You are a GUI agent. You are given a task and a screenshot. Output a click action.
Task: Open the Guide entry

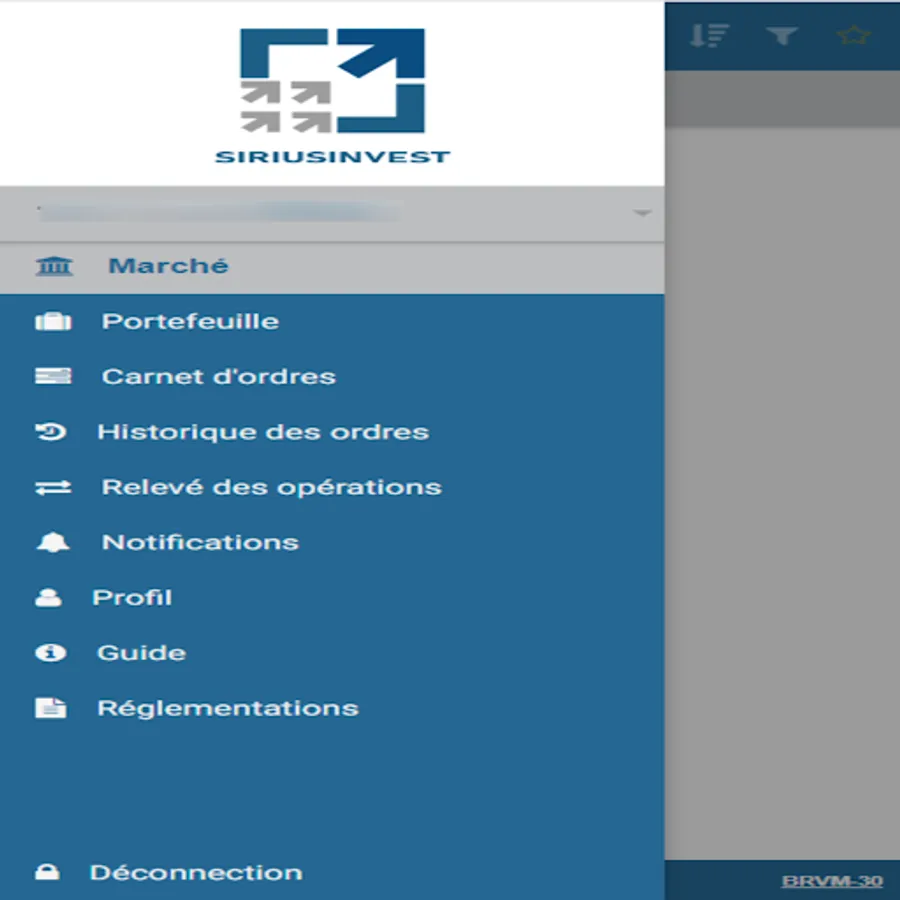pos(141,653)
